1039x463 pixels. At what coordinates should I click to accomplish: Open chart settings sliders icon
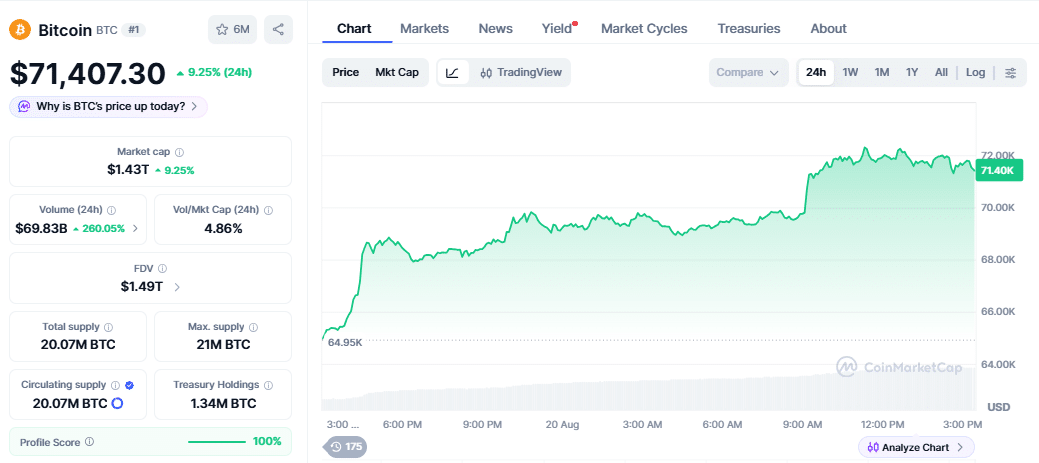click(1011, 73)
